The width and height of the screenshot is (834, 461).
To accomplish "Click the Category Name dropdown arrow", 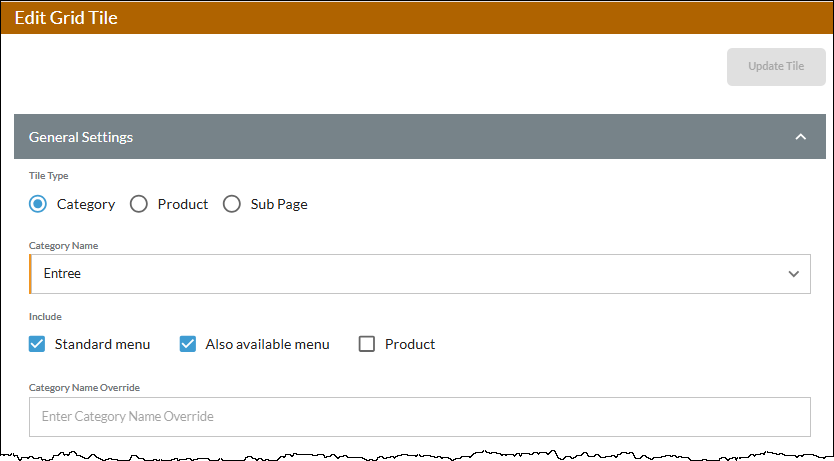I will (794, 274).
